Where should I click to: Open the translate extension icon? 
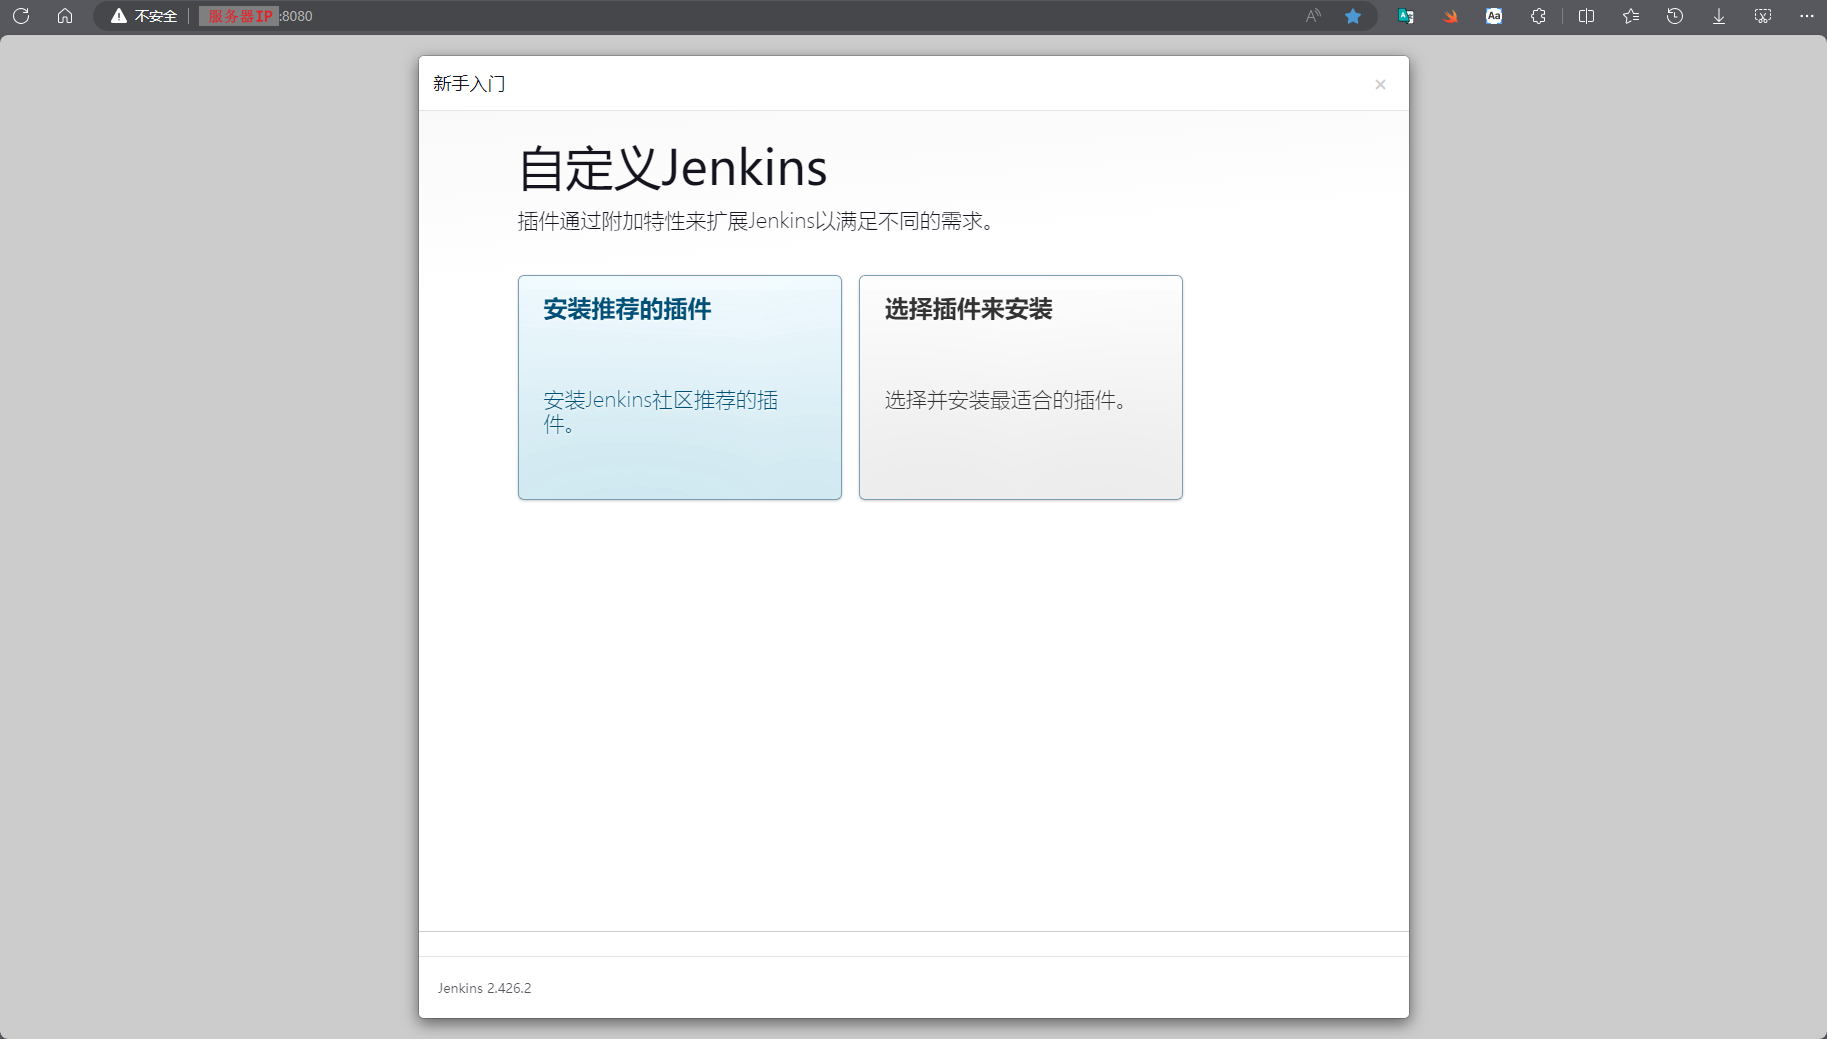point(1406,16)
